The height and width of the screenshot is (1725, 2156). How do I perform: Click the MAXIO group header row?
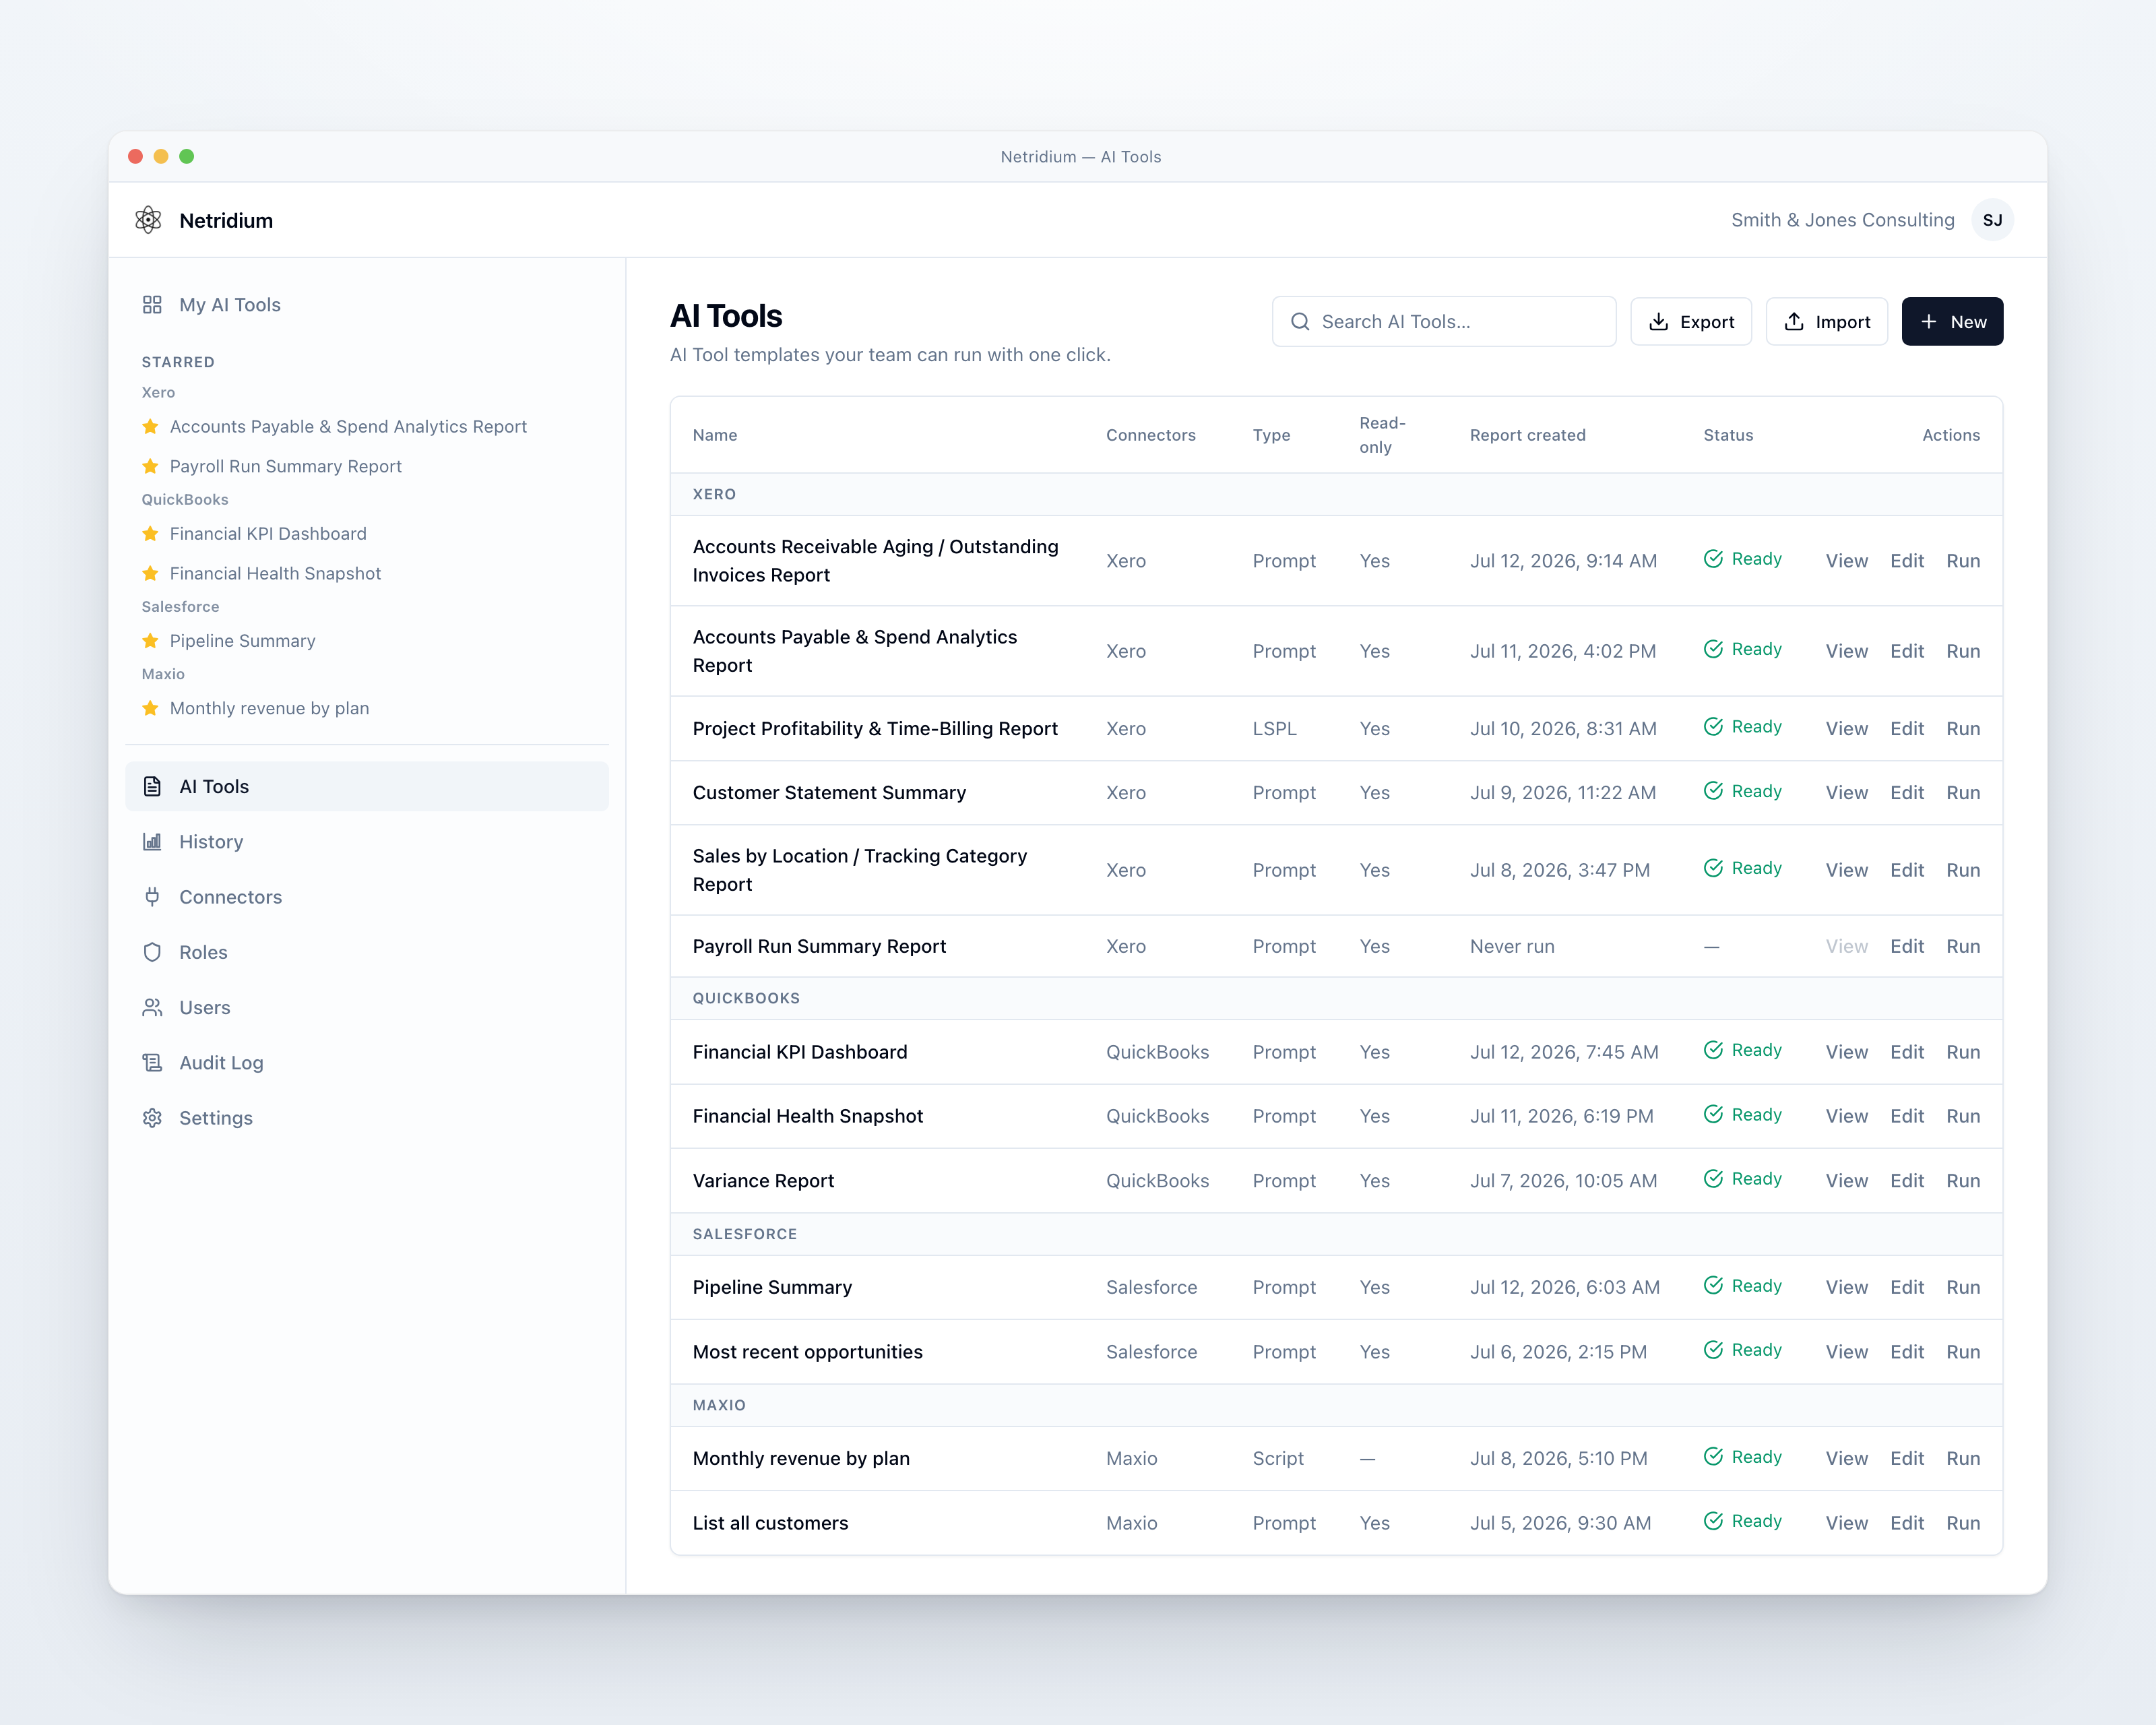point(1336,1406)
